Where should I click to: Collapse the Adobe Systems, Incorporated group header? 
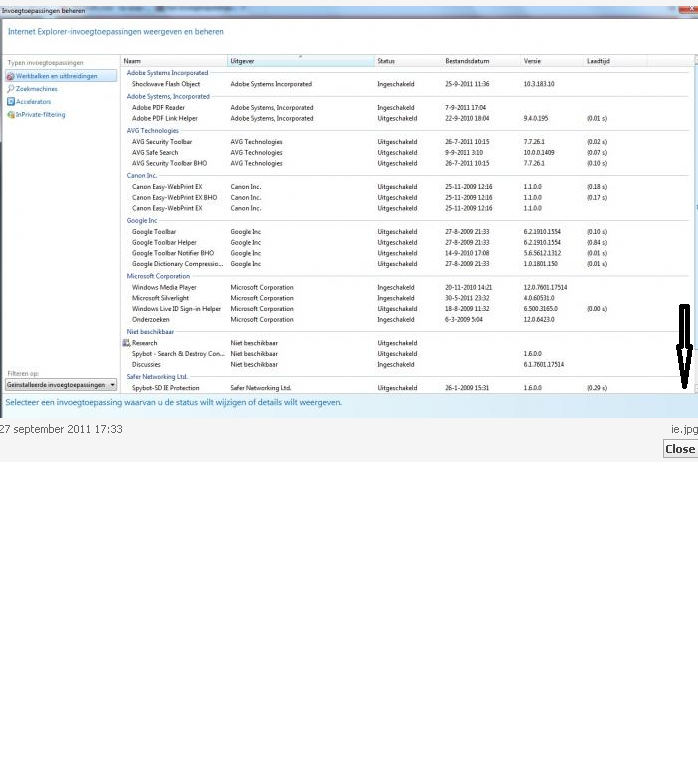168,97
